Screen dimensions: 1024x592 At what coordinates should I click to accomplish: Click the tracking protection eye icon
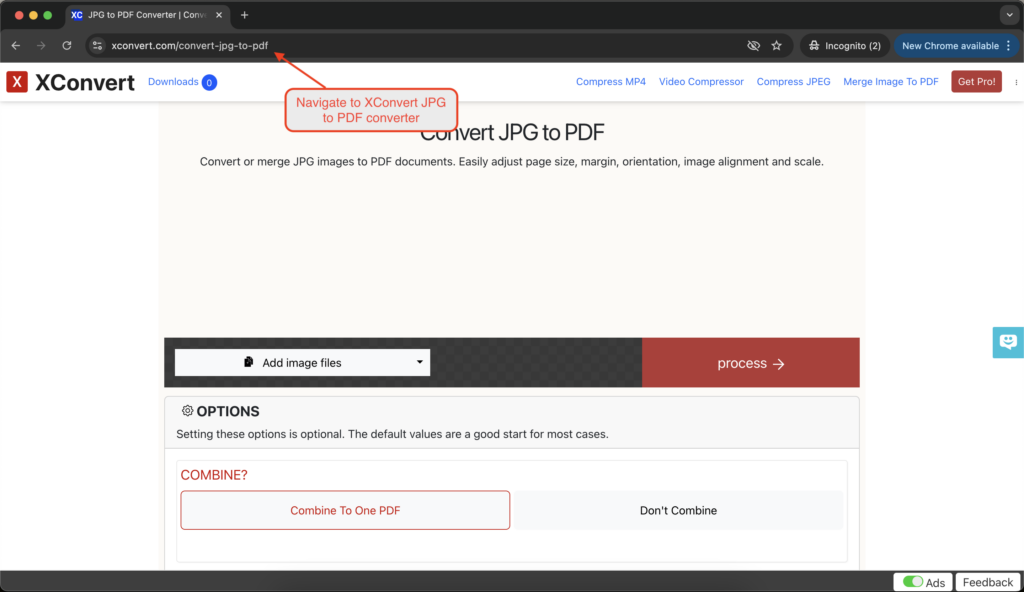pos(753,46)
